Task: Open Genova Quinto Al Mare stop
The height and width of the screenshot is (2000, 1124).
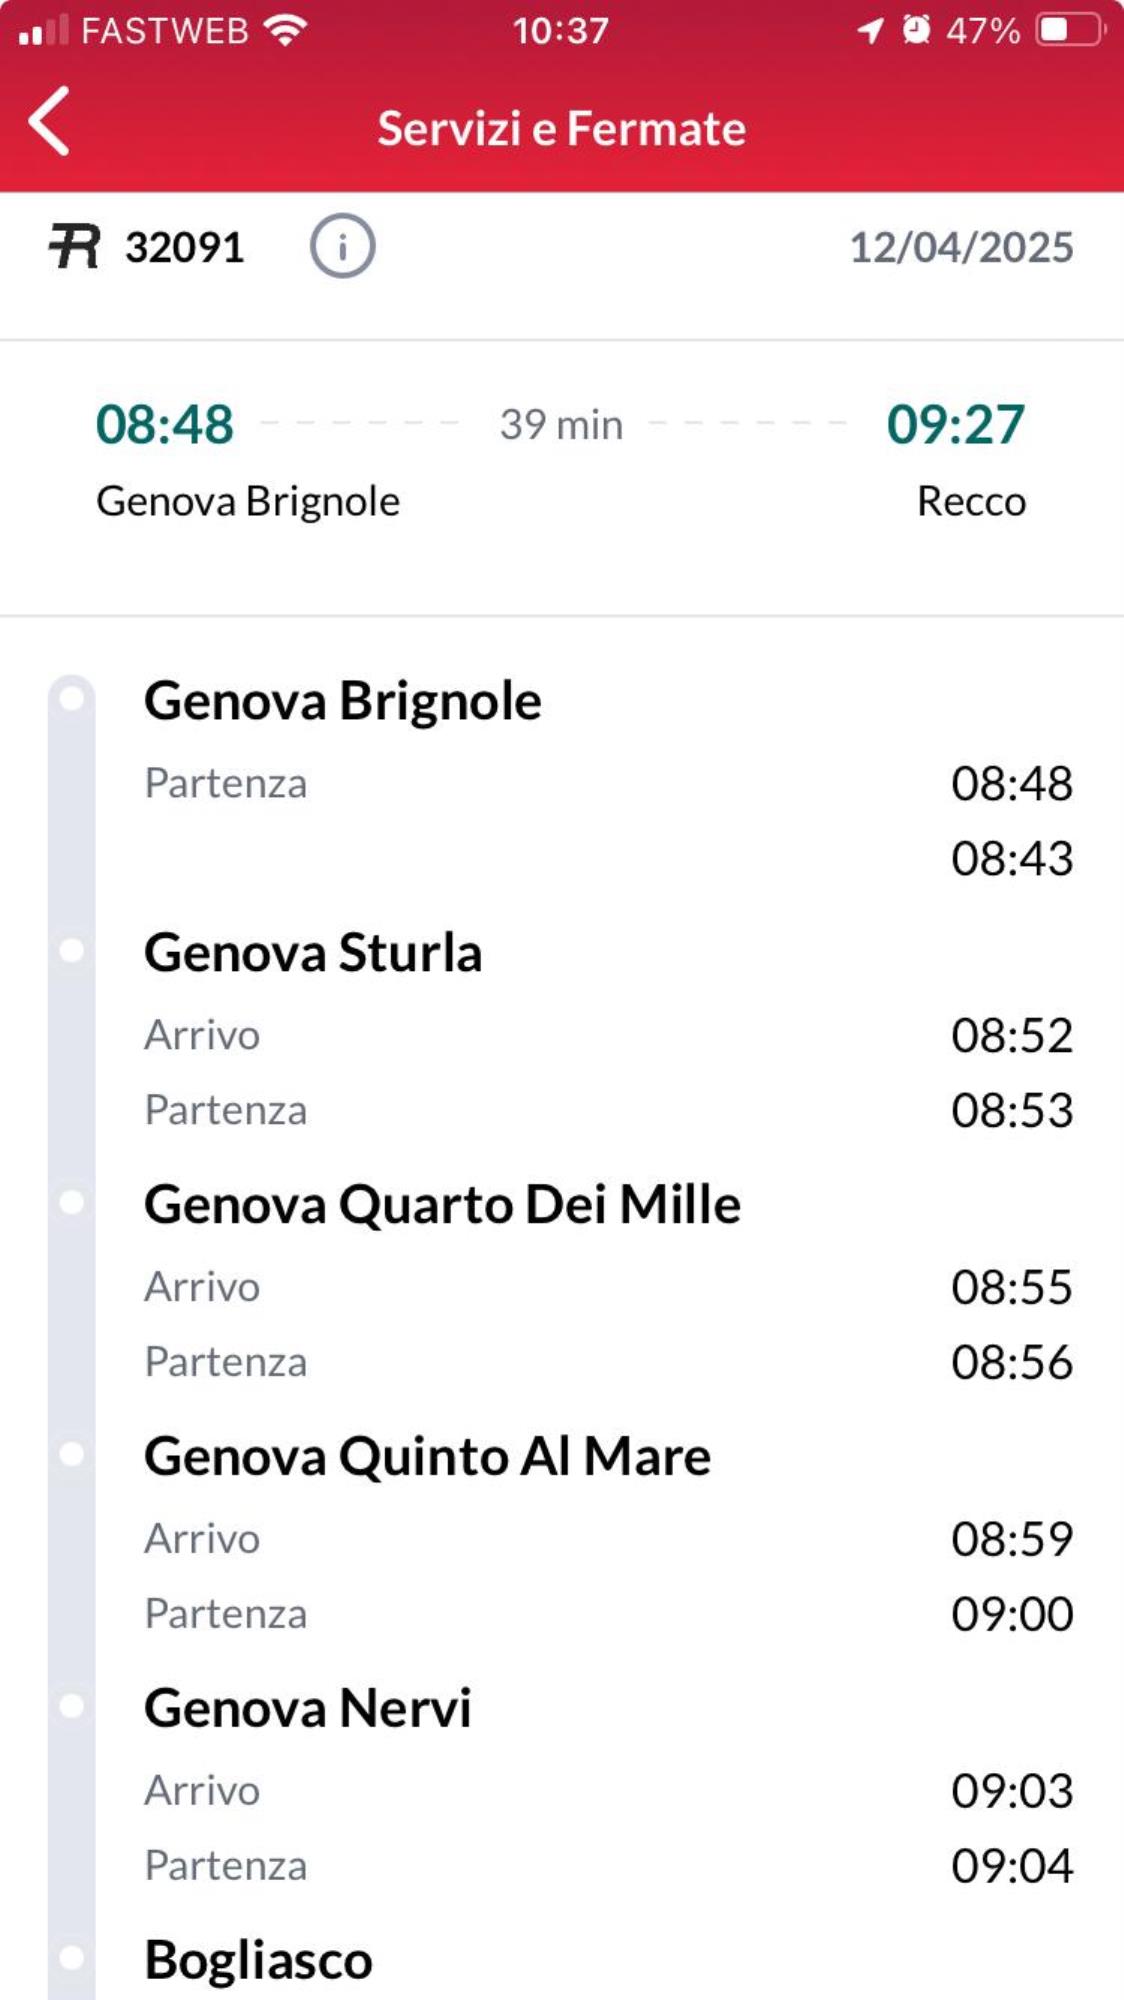Action: pyautogui.click(x=427, y=1456)
